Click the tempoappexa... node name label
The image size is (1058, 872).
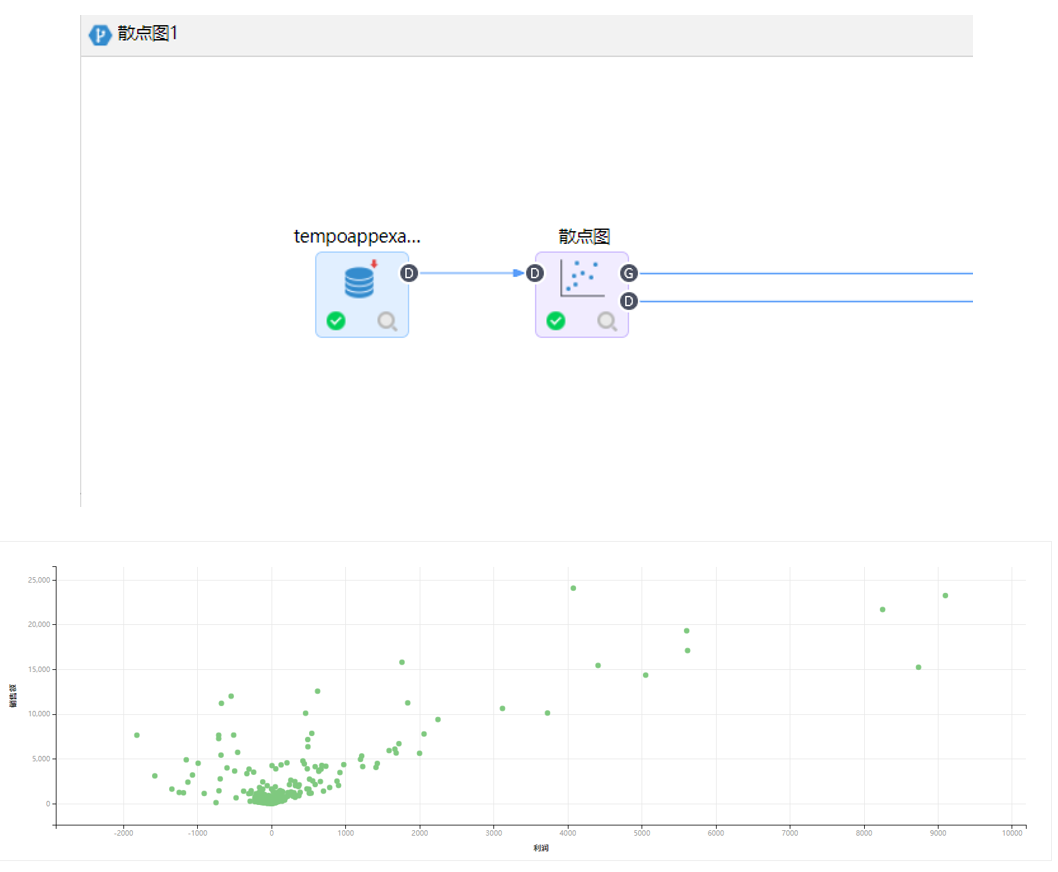tap(357, 237)
